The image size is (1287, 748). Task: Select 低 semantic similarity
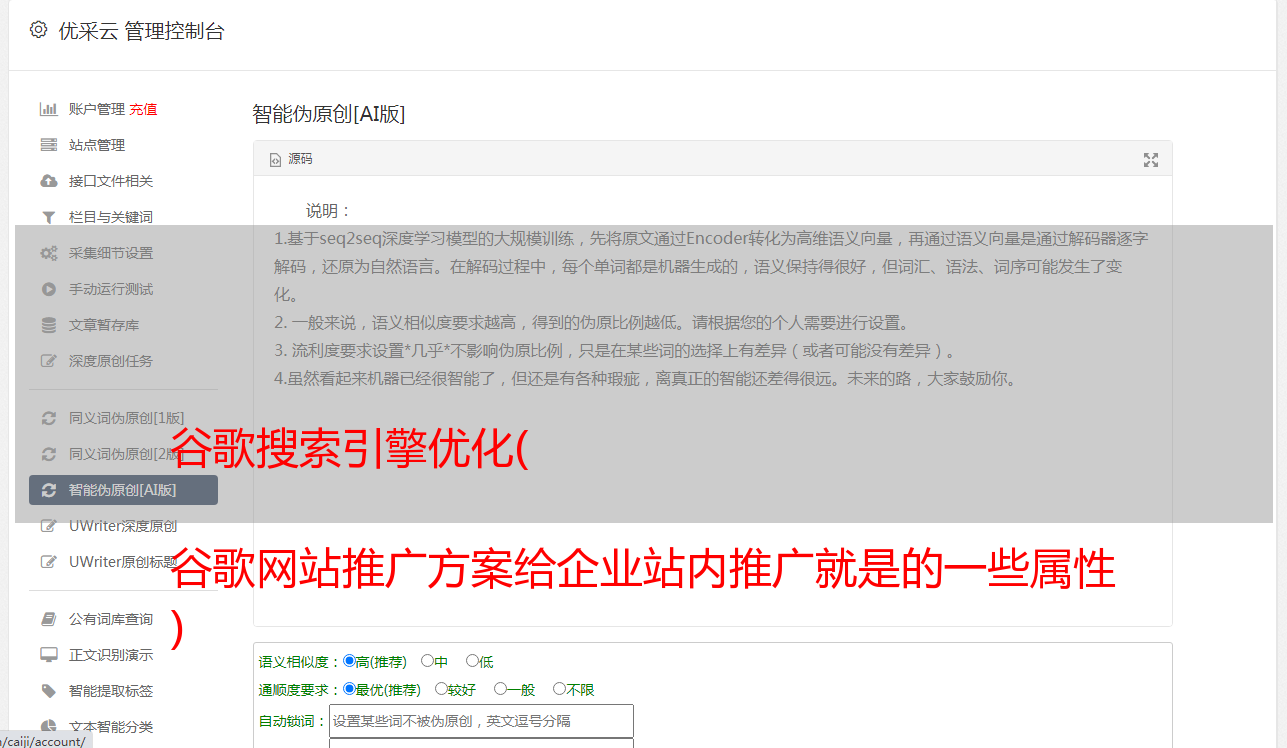pos(472,661)
